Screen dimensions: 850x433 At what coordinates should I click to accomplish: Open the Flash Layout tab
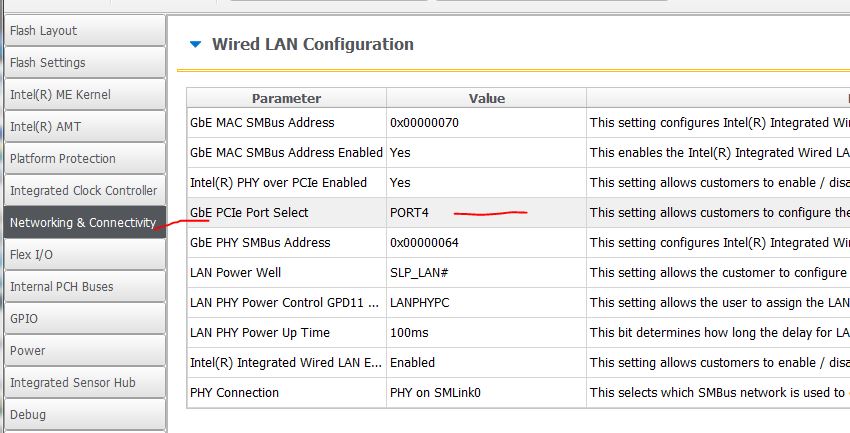pos(82,30)
